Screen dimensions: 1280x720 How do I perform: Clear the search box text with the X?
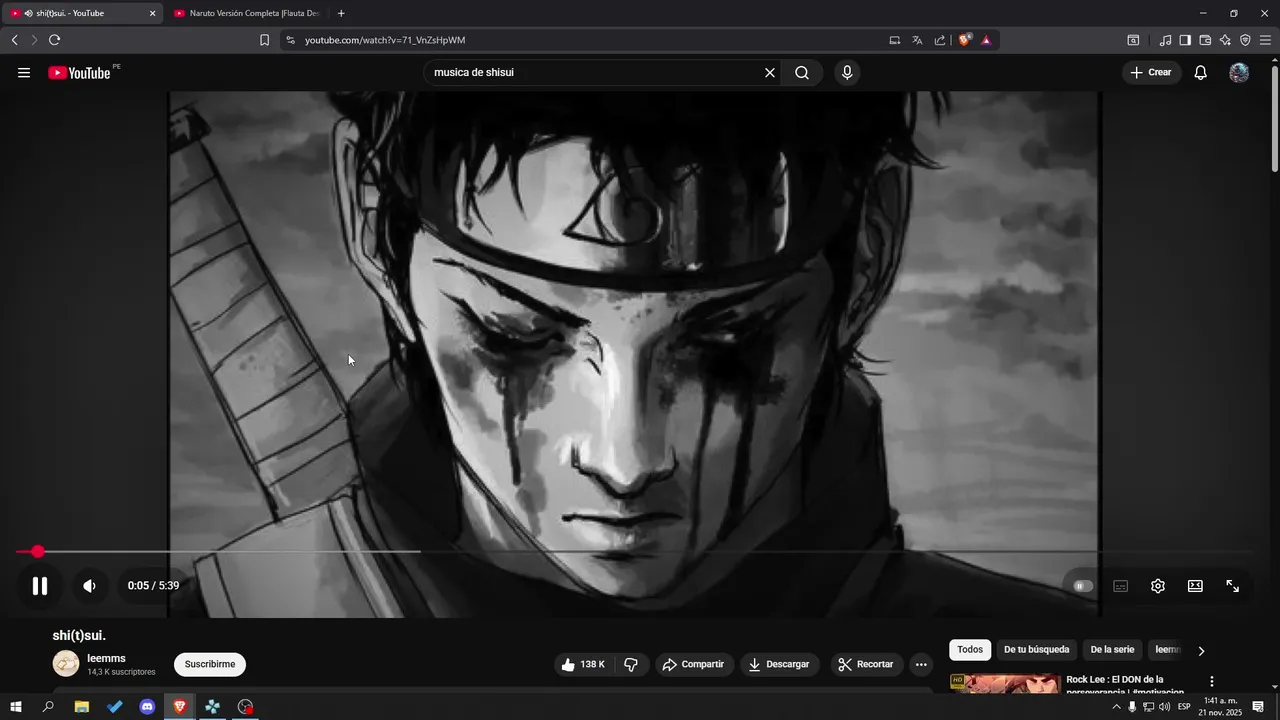770,72
